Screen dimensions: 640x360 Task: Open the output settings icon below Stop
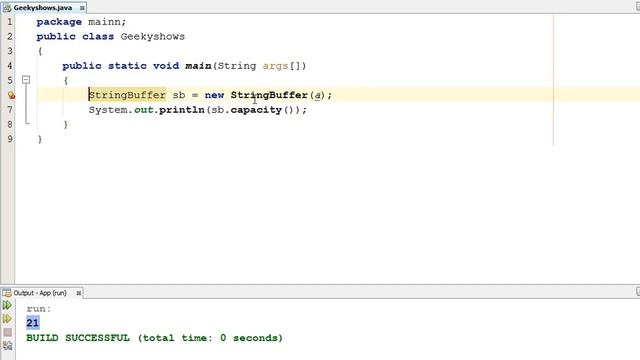tap(7, 346)
